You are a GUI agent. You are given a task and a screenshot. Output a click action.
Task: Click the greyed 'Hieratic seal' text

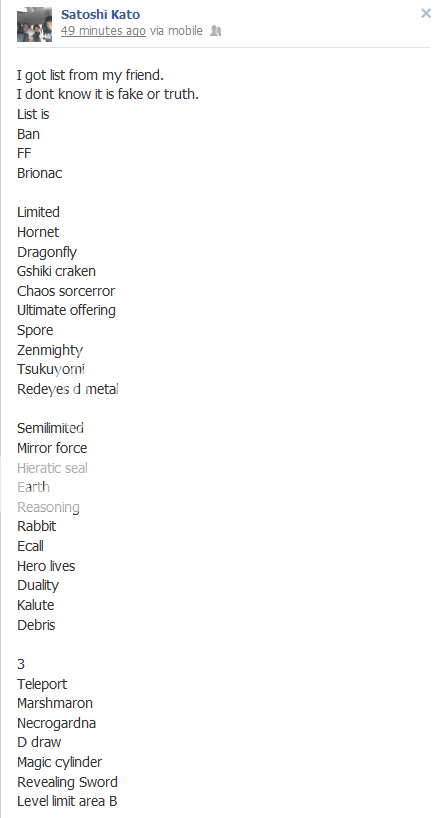[52, 468]
